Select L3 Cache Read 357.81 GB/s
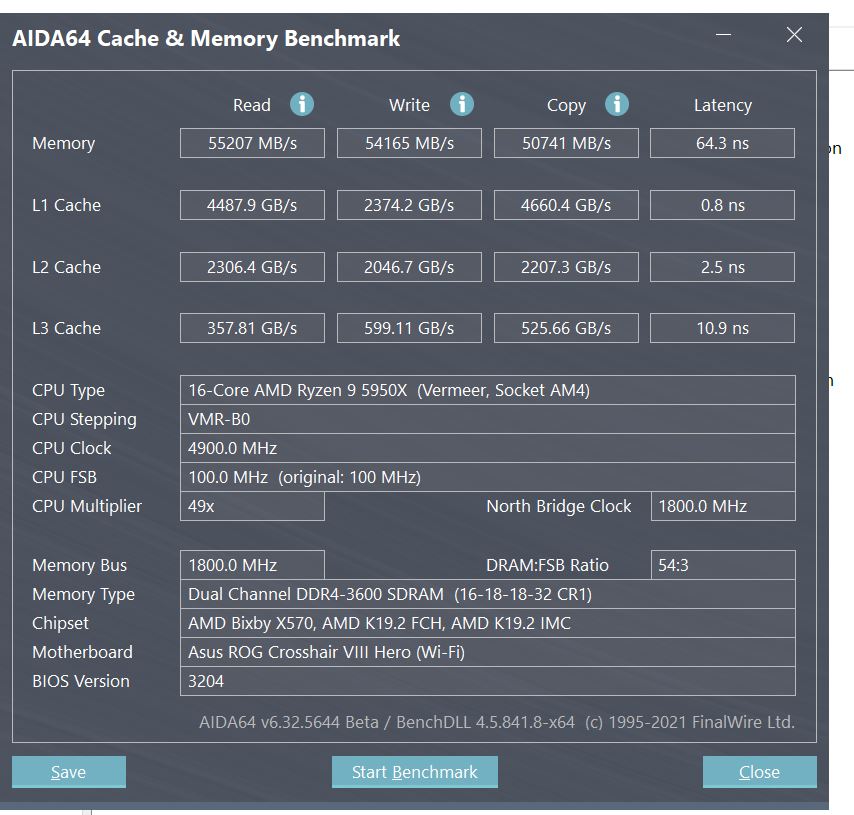This screenshot has width=854, height=815. pos(252,328)
